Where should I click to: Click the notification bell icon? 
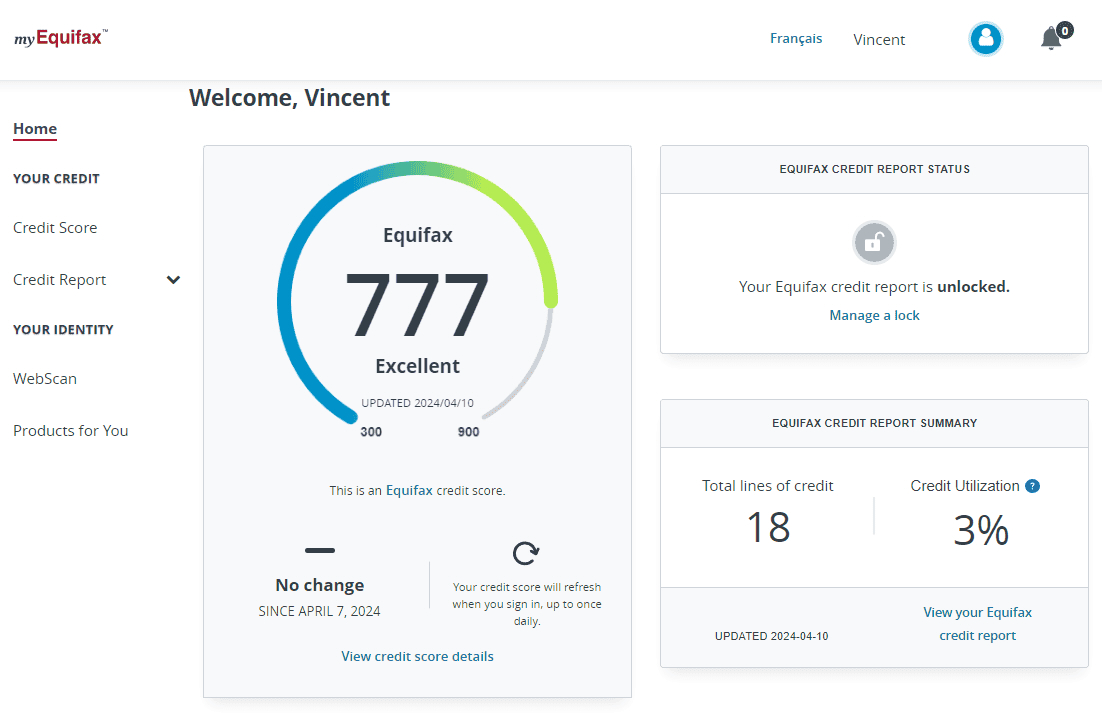tap(1050, 39)
